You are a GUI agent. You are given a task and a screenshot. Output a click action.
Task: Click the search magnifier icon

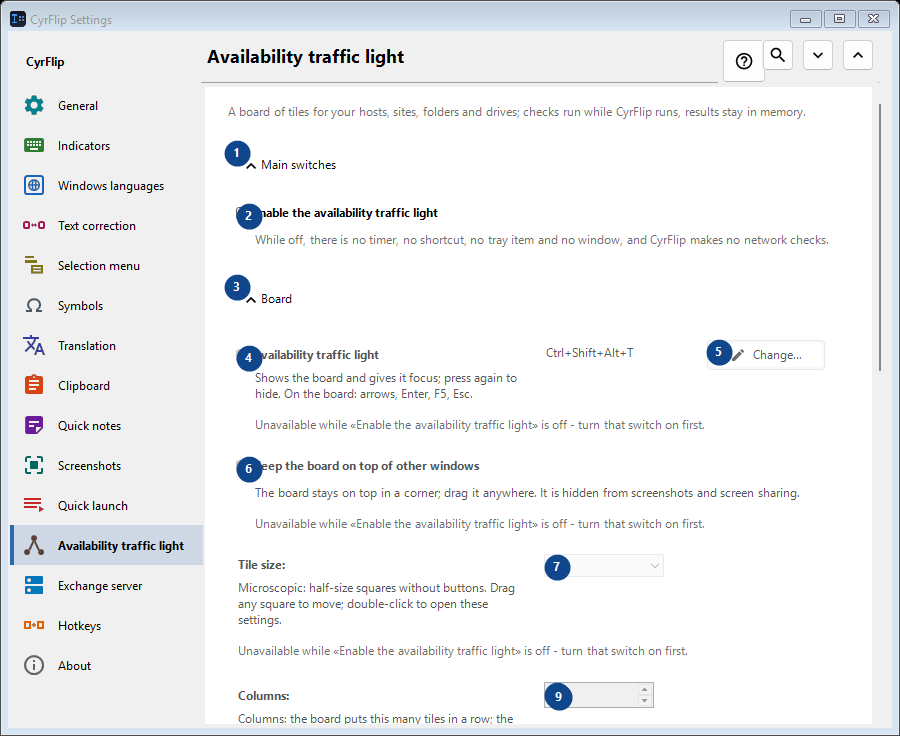[778, 55]
